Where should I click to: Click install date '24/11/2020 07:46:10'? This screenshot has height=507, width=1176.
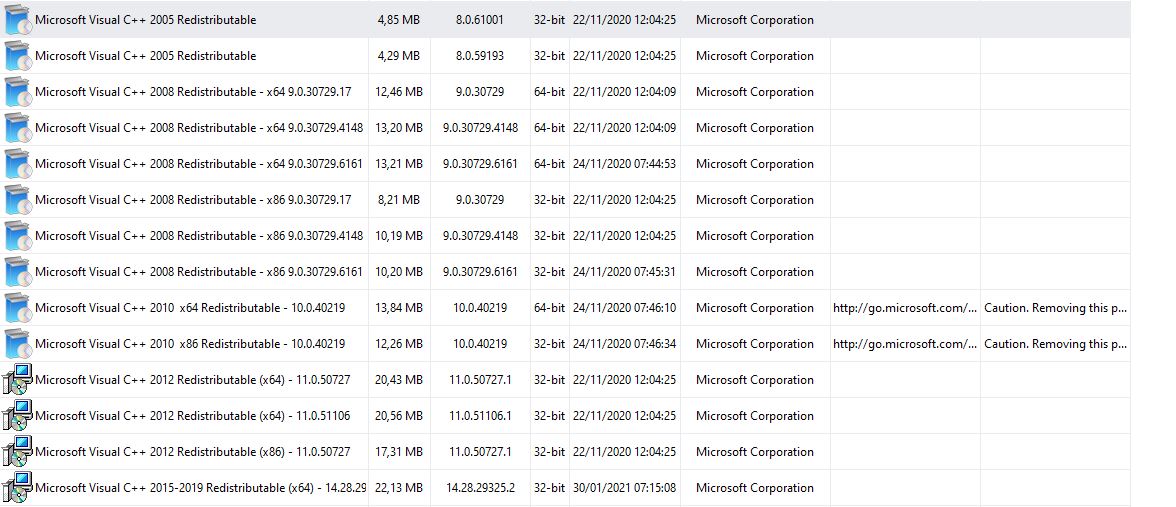624,308
